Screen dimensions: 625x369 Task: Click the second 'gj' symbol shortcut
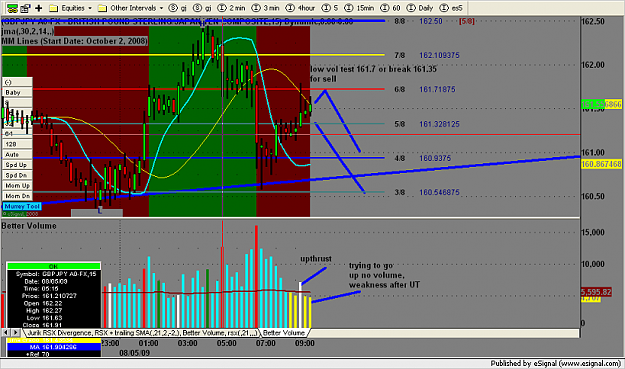(202, 8)
